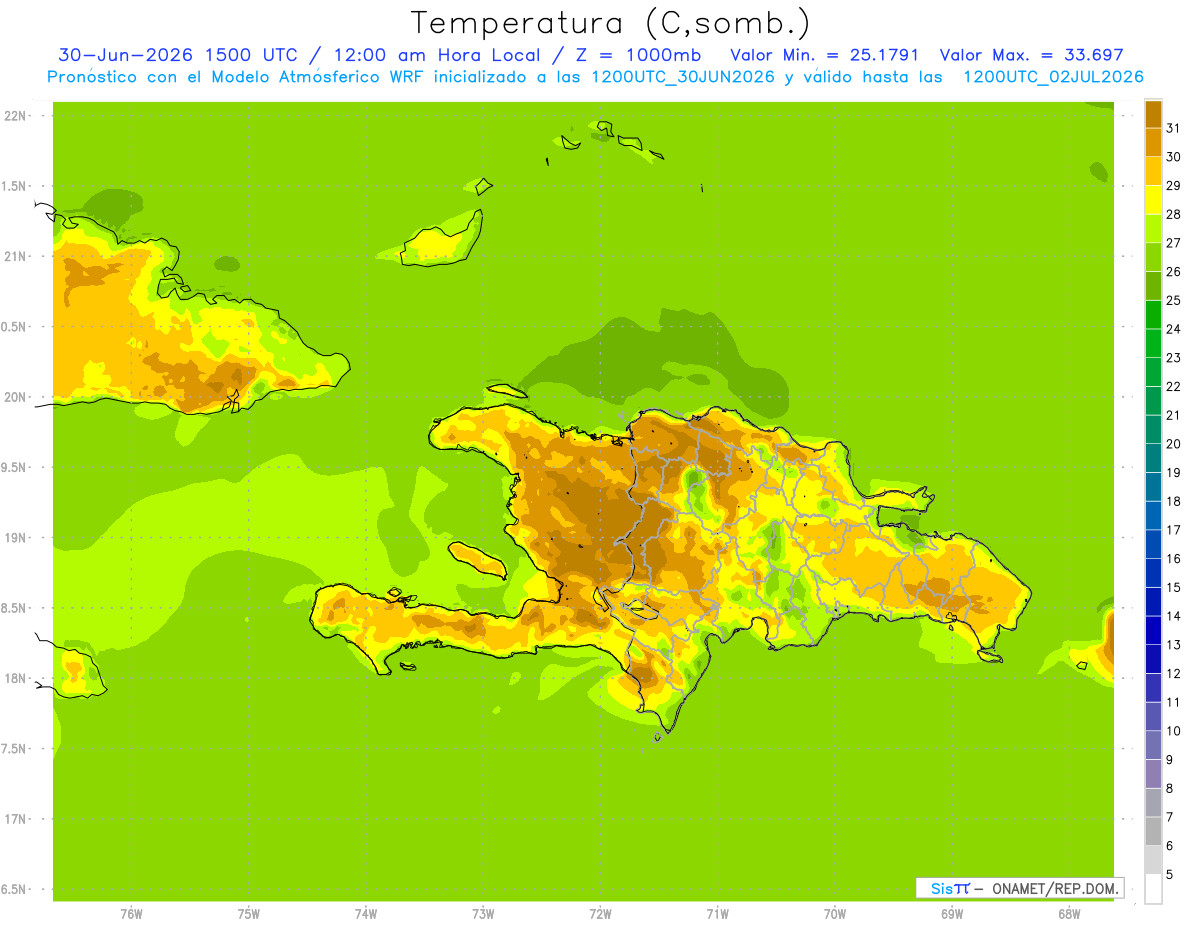Viewport: 1200px width, 927px height.
Task: Click the latitude axis label '18N'
Action: pyautogui.click(x=14, y=678)
